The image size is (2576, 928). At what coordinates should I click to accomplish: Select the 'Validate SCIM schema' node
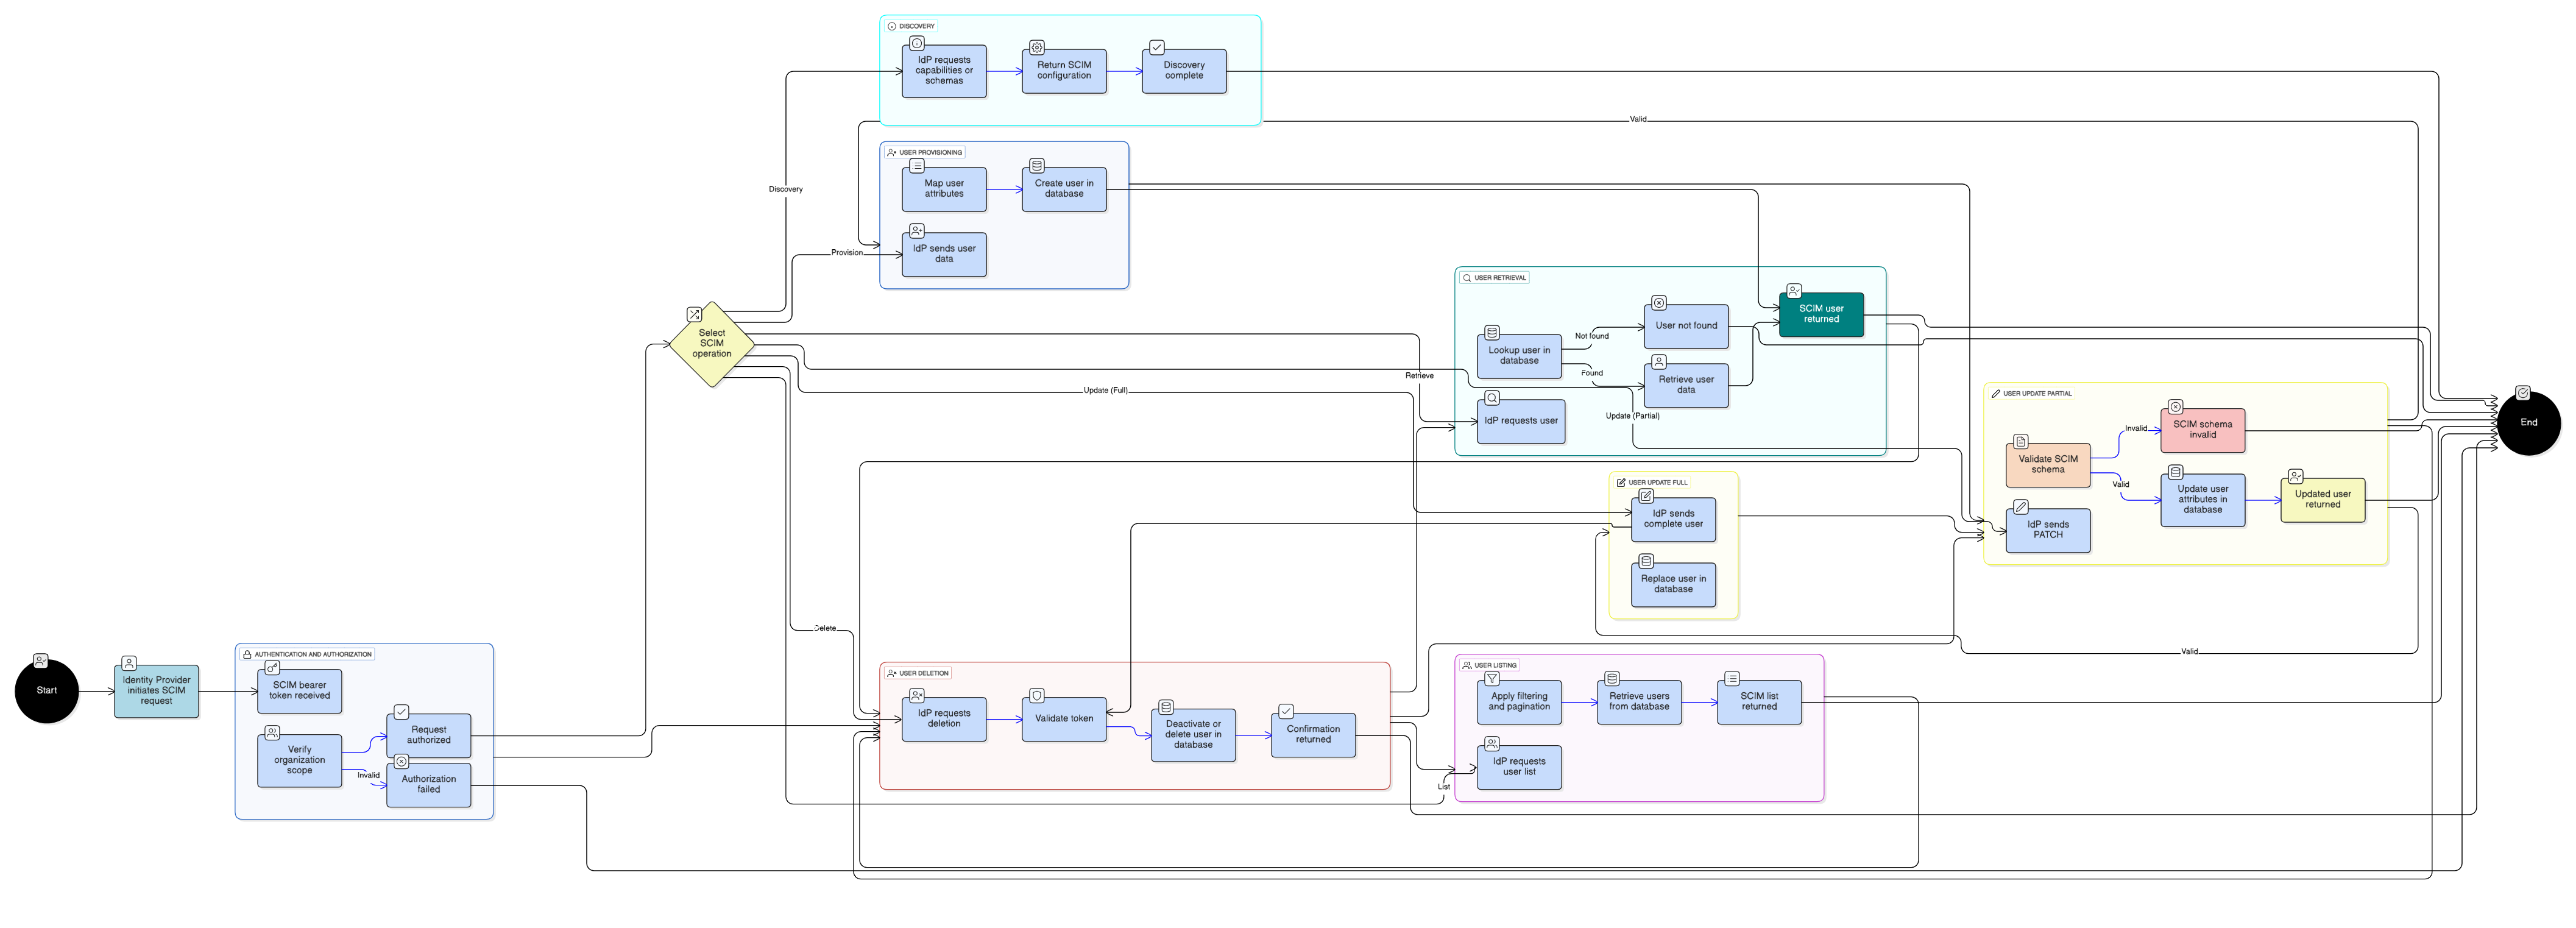coord(2048,464)
